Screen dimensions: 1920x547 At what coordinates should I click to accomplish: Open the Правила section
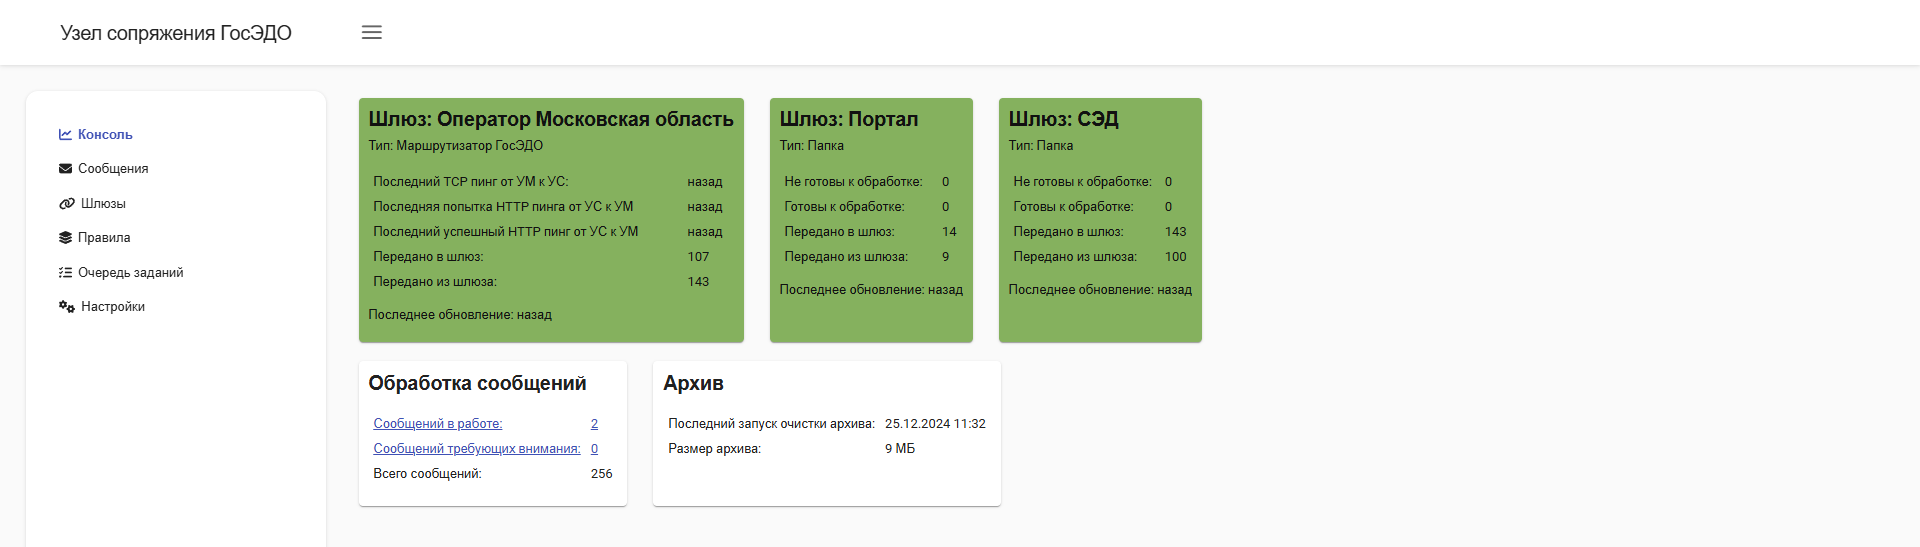(x=104, y=237)
